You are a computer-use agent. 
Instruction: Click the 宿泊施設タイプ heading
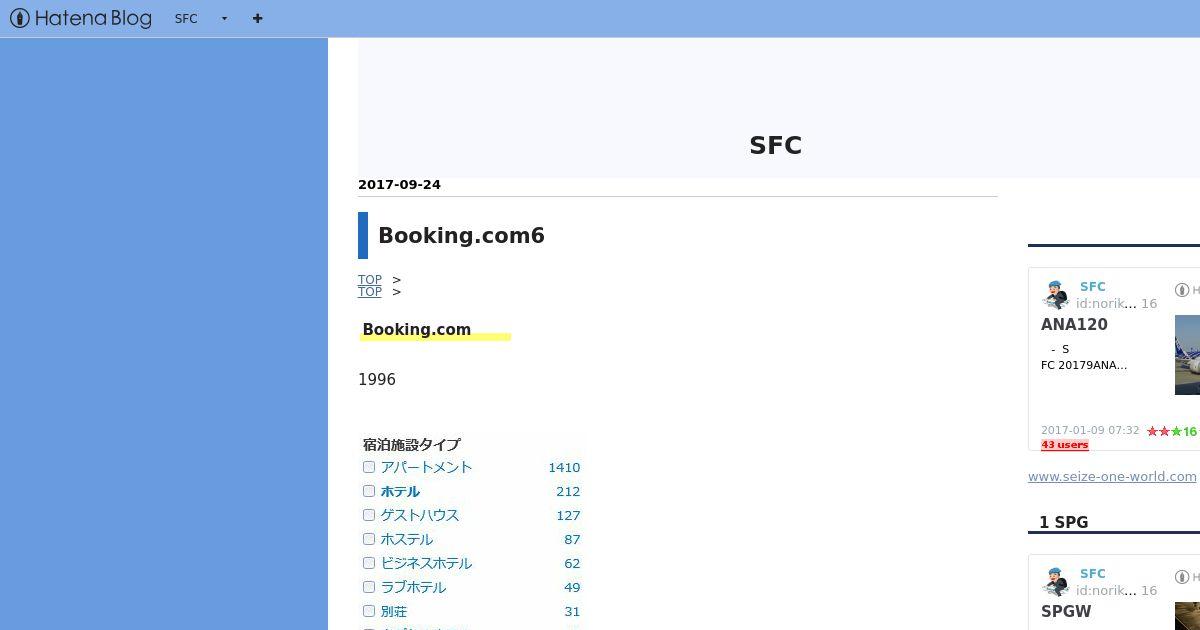pos(411,444)
